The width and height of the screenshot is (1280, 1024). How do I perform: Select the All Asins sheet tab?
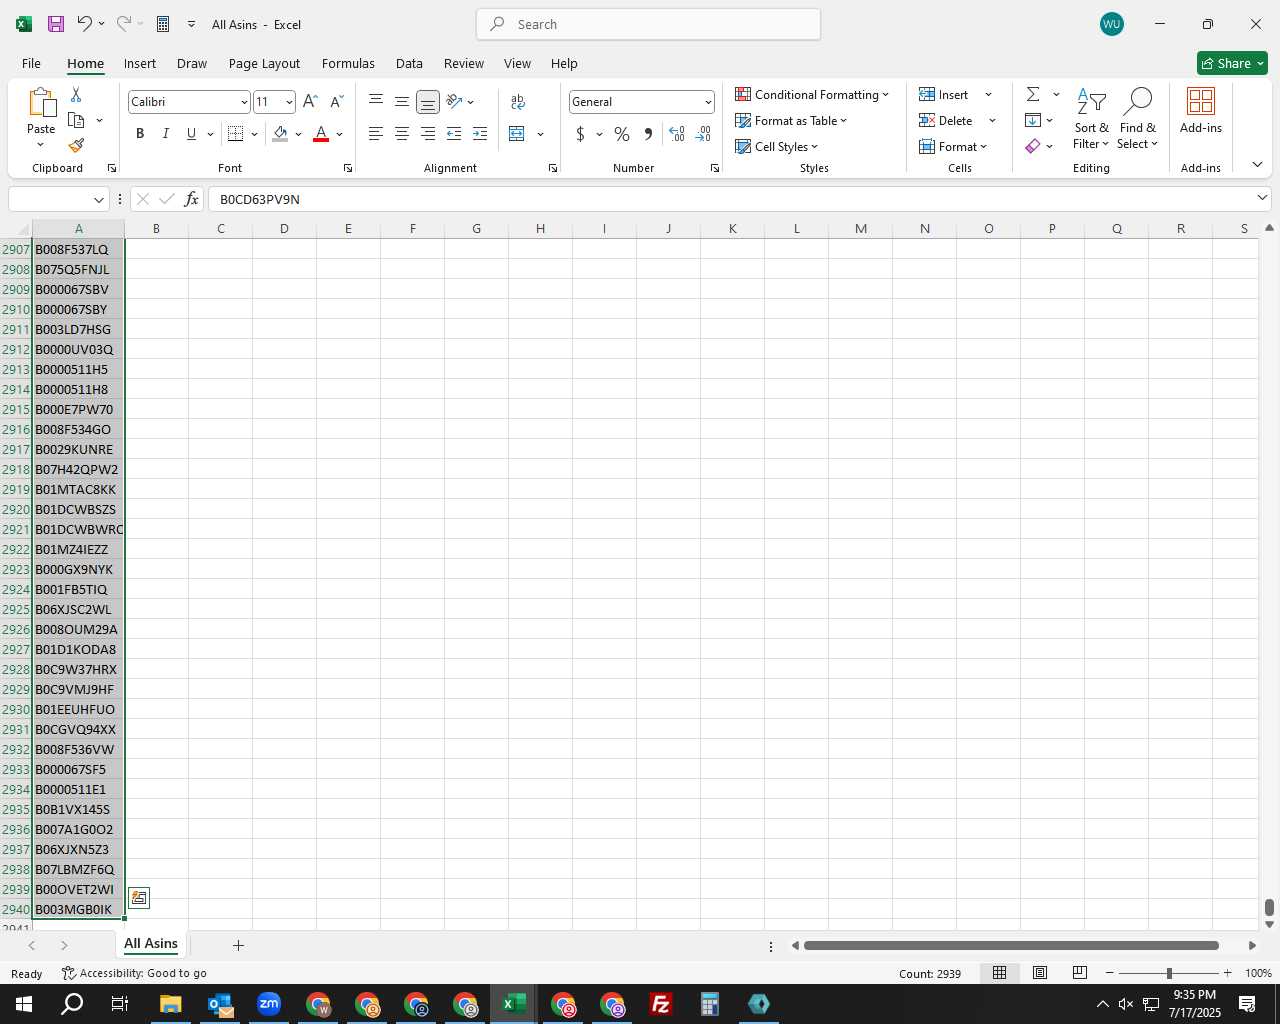151,943
